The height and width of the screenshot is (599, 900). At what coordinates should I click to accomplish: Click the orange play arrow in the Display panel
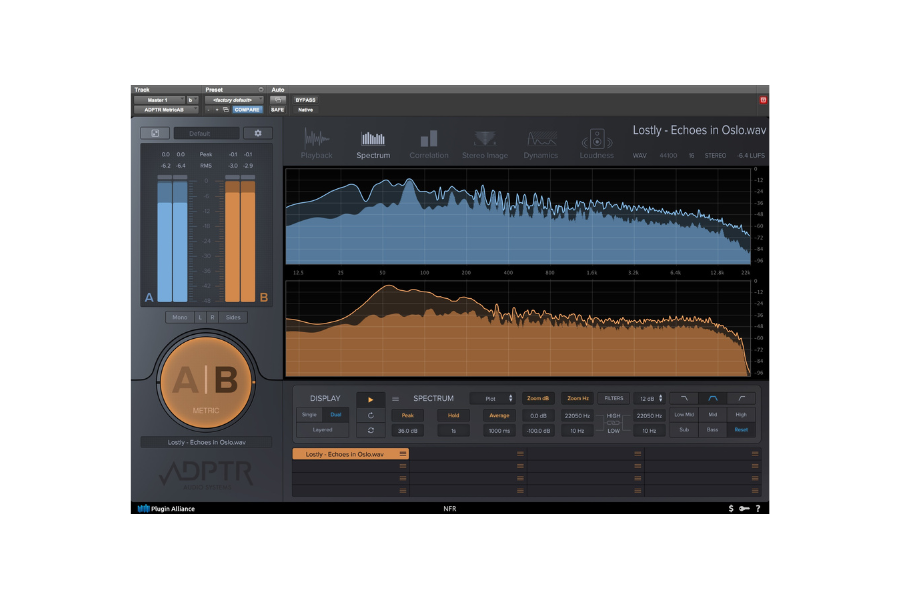371,399
